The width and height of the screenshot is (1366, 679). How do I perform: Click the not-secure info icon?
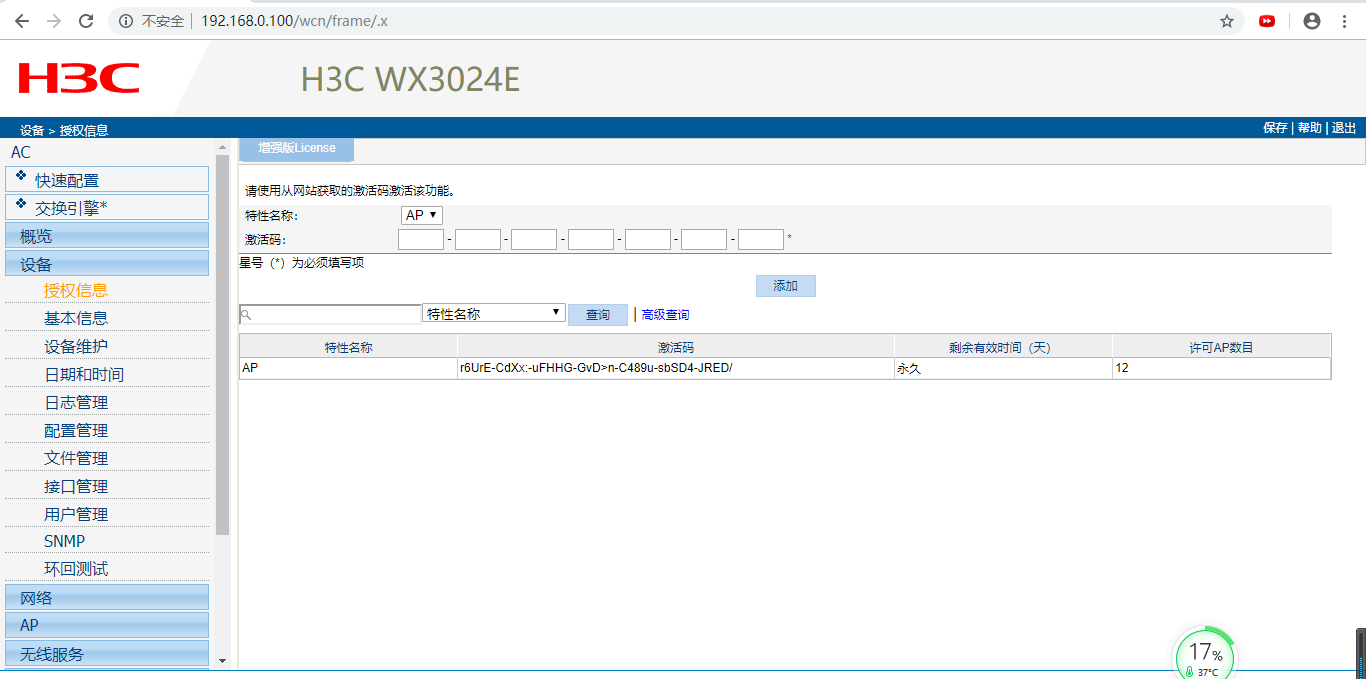125,21
